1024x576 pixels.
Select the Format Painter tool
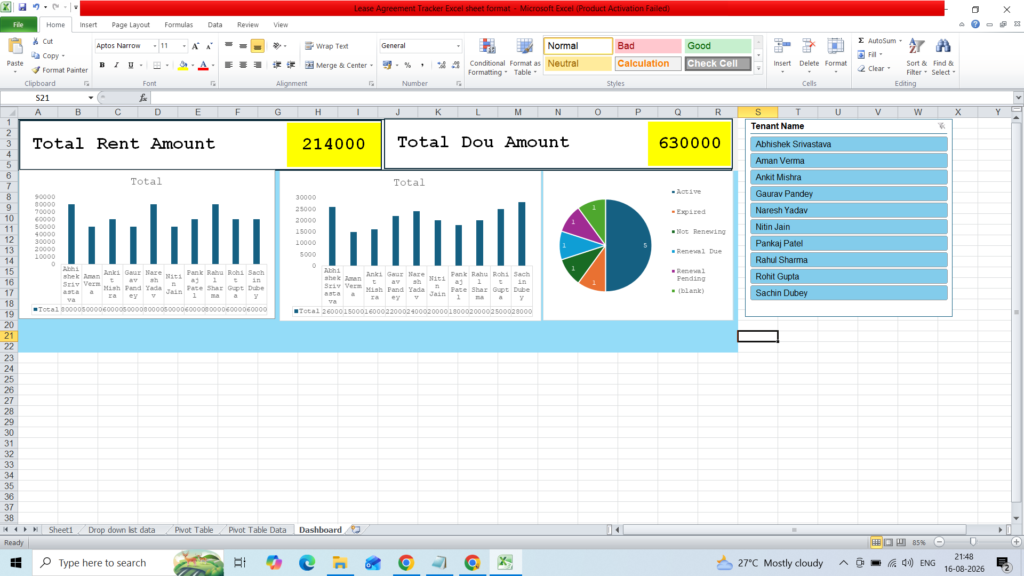(x=59, y=70)
